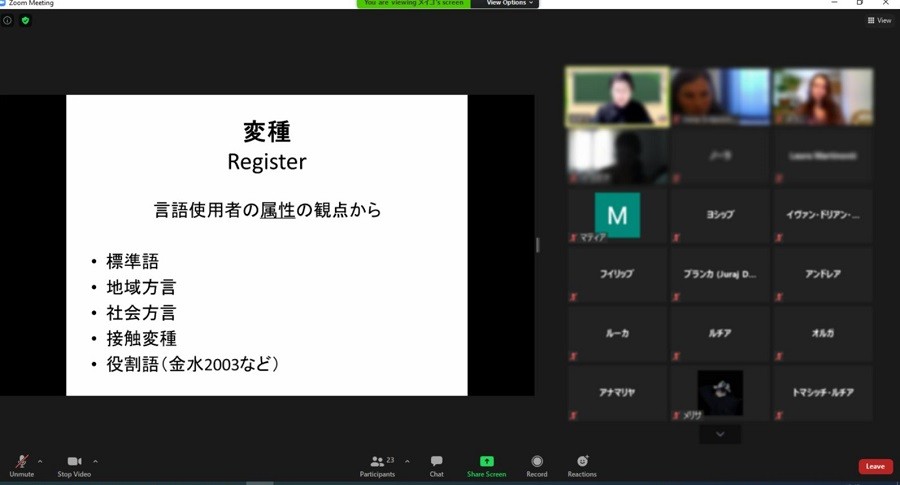This screenshot has width=900, height=485.
Task: Click the Participants icon
Action: [377, 461]
